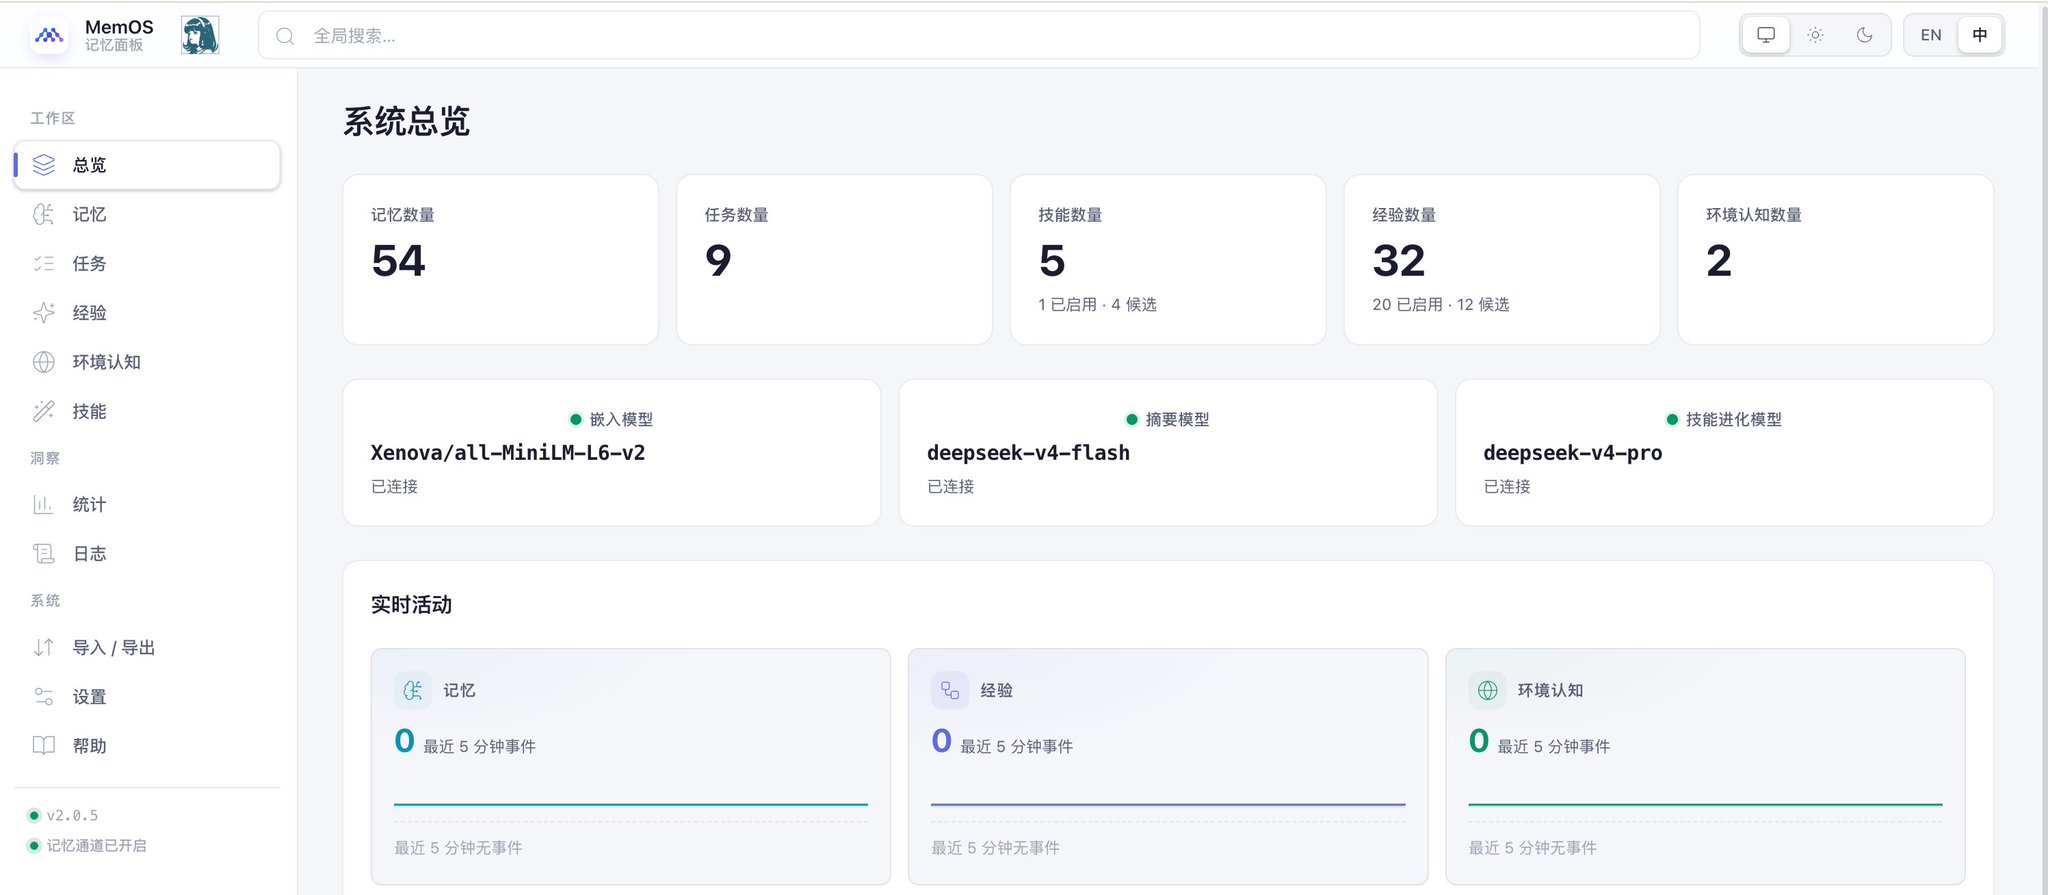This screenshot has height=895, width=2048.
Task: Click the 技能 magic wand icon
Action: tap(44, 411)
